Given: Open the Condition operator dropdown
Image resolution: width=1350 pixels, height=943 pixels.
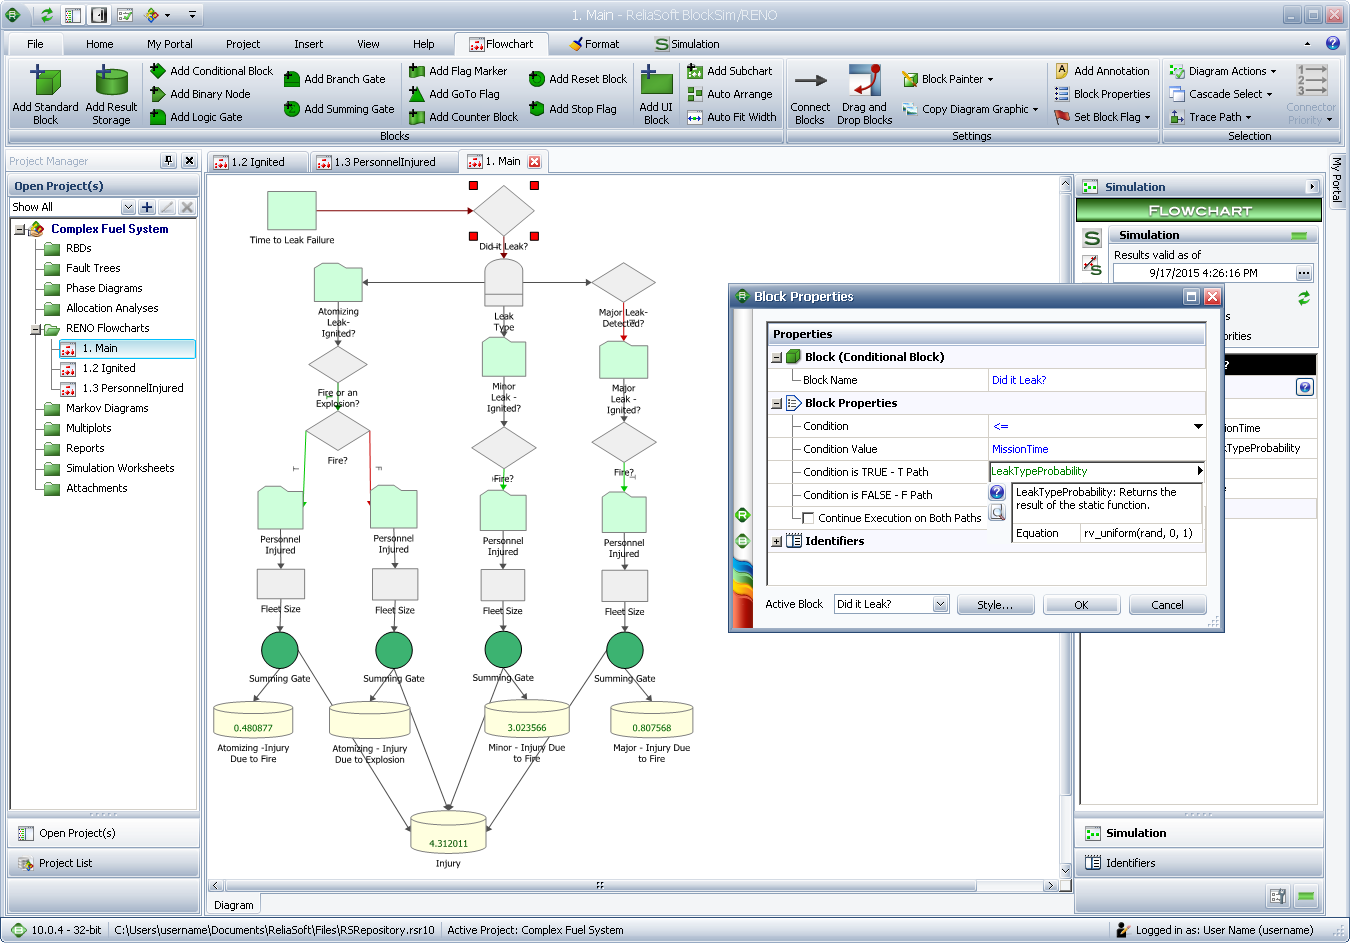Looking at the screenshot, I should (1198, 426).
